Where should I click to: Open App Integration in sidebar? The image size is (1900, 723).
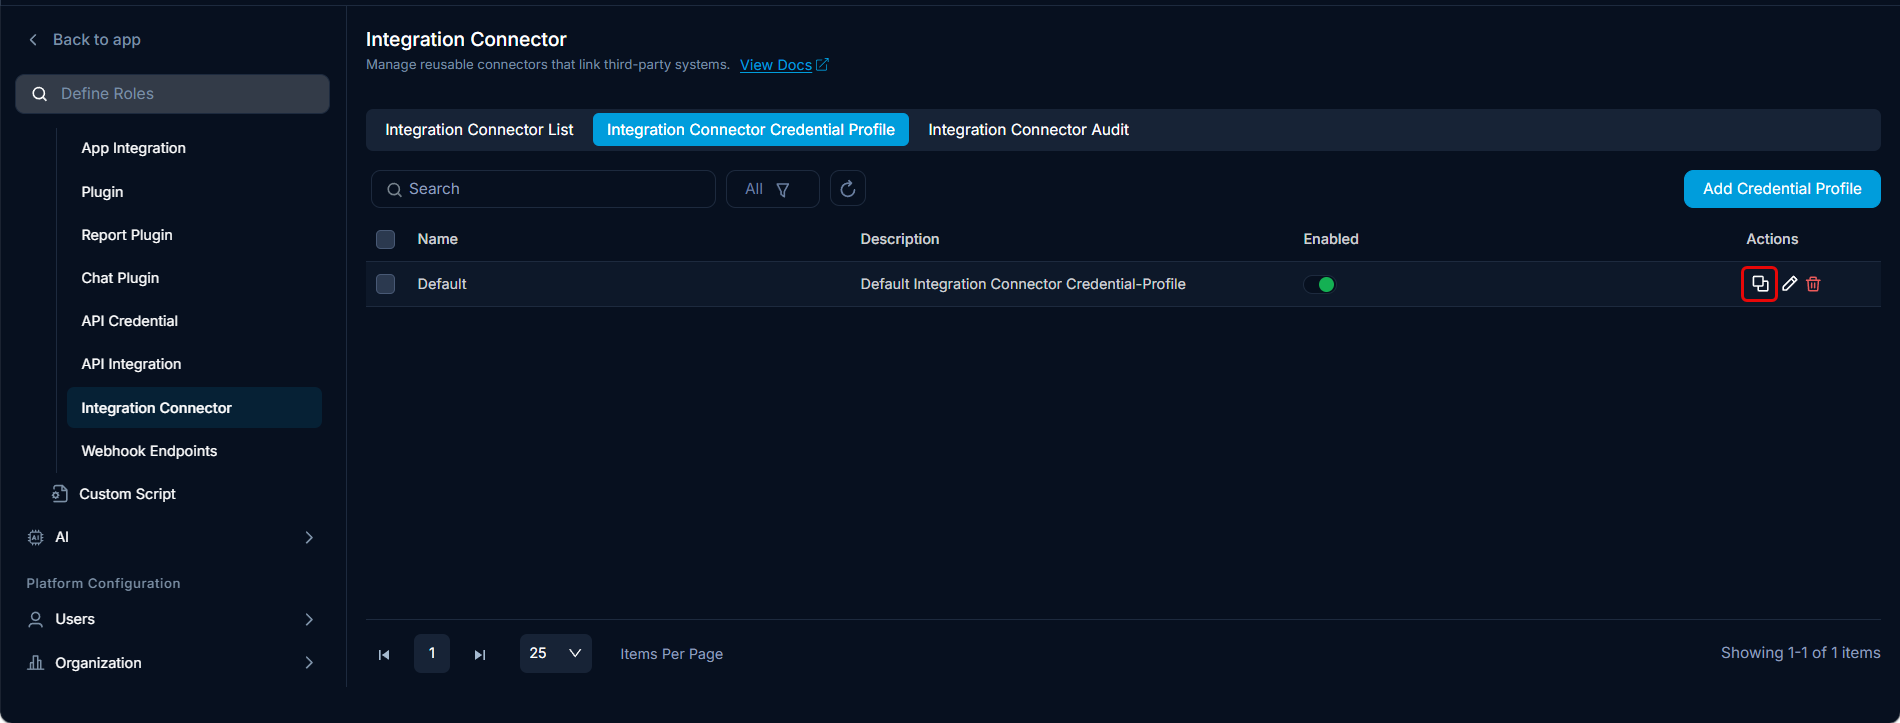(134, 148)
